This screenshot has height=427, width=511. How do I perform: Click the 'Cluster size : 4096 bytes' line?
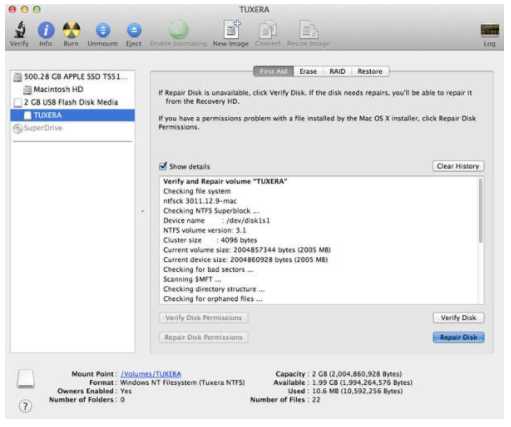point(210,240)
